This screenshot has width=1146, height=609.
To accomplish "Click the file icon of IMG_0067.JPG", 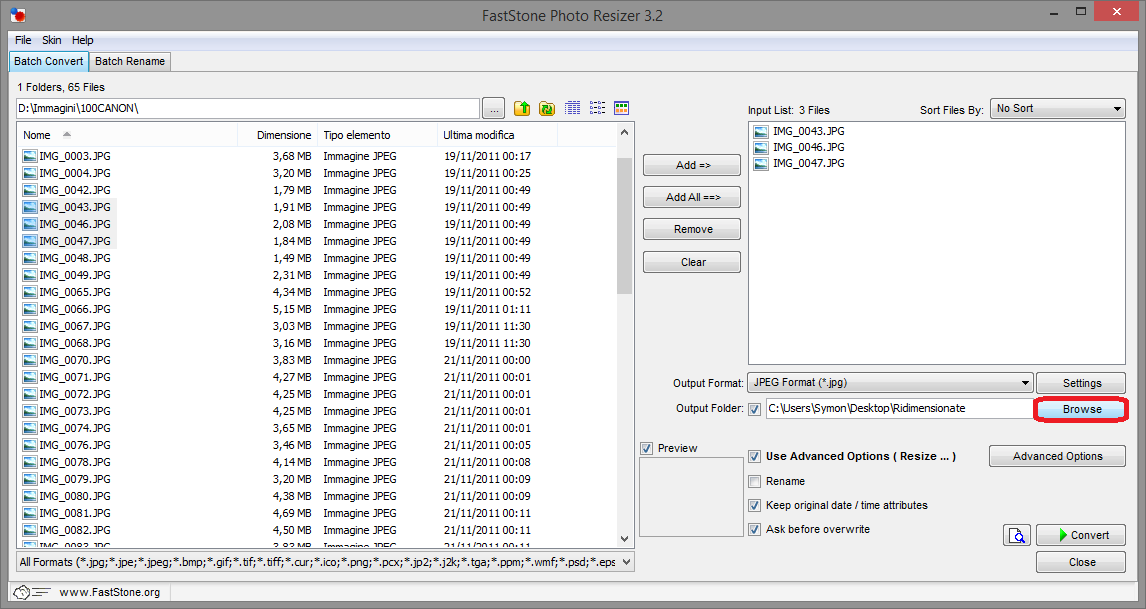I will coord(30,326).
